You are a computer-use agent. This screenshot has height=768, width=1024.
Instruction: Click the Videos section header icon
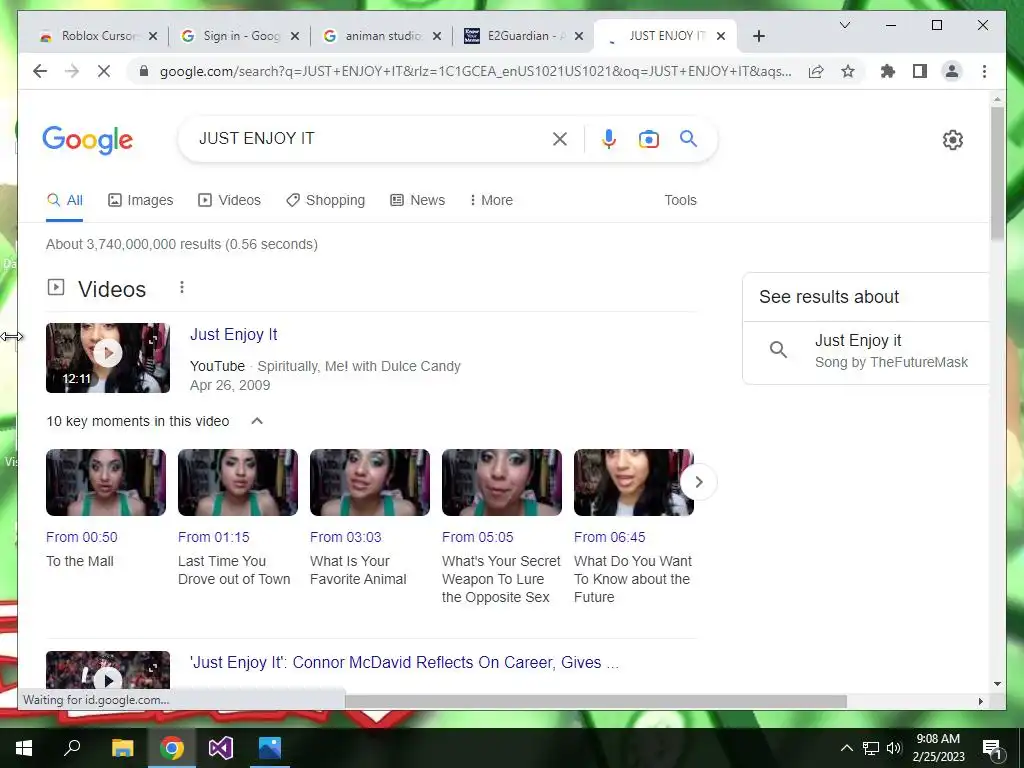point(56,287)
